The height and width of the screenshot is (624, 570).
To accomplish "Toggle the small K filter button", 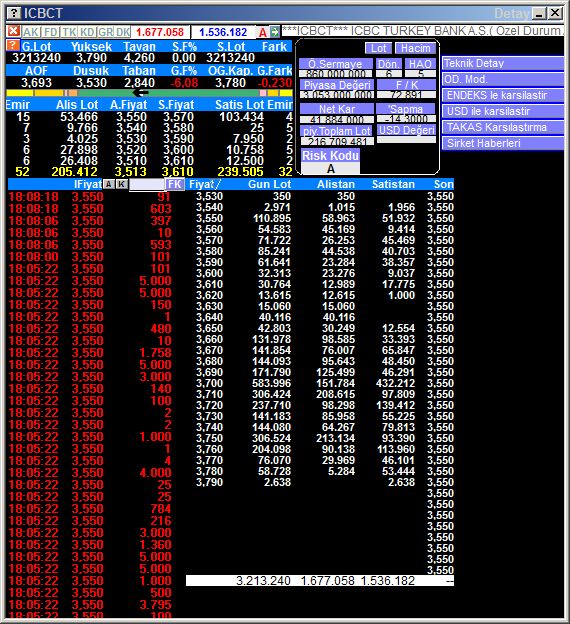I will [122, 184].
